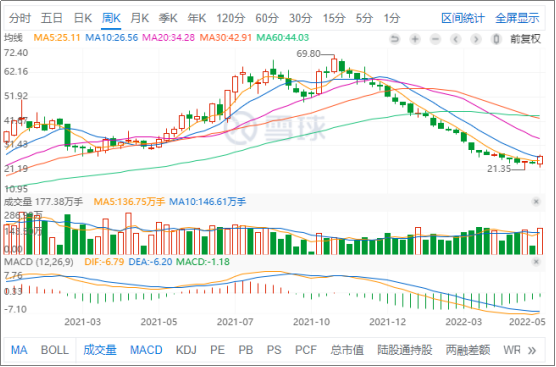Switch to 季K quarterly chart tab
The width and height of the screenshot is (556, 367).
pos(168,18)
